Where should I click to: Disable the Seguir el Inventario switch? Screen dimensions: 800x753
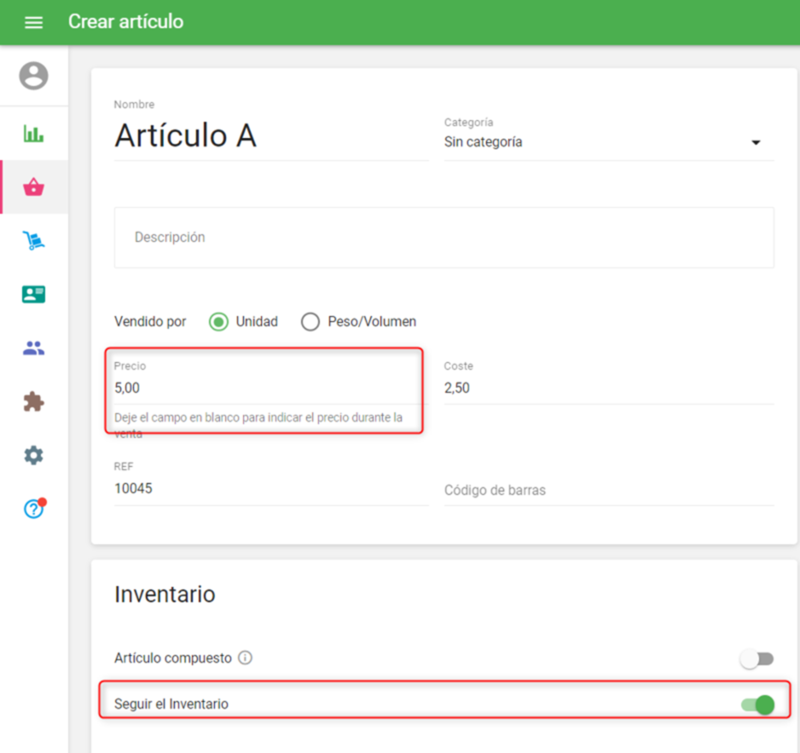pyautogui.click(x=757, y=705)
